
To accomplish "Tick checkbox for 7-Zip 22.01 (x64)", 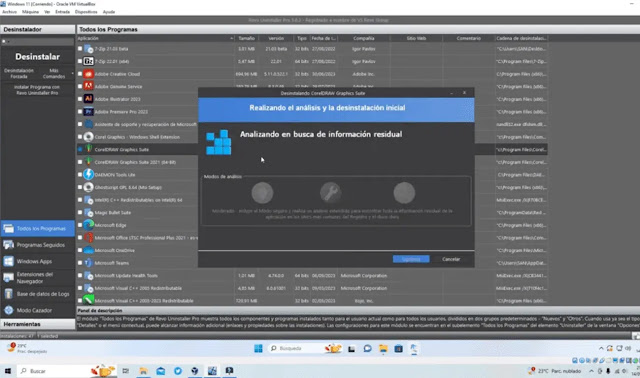I will point(80,61).
